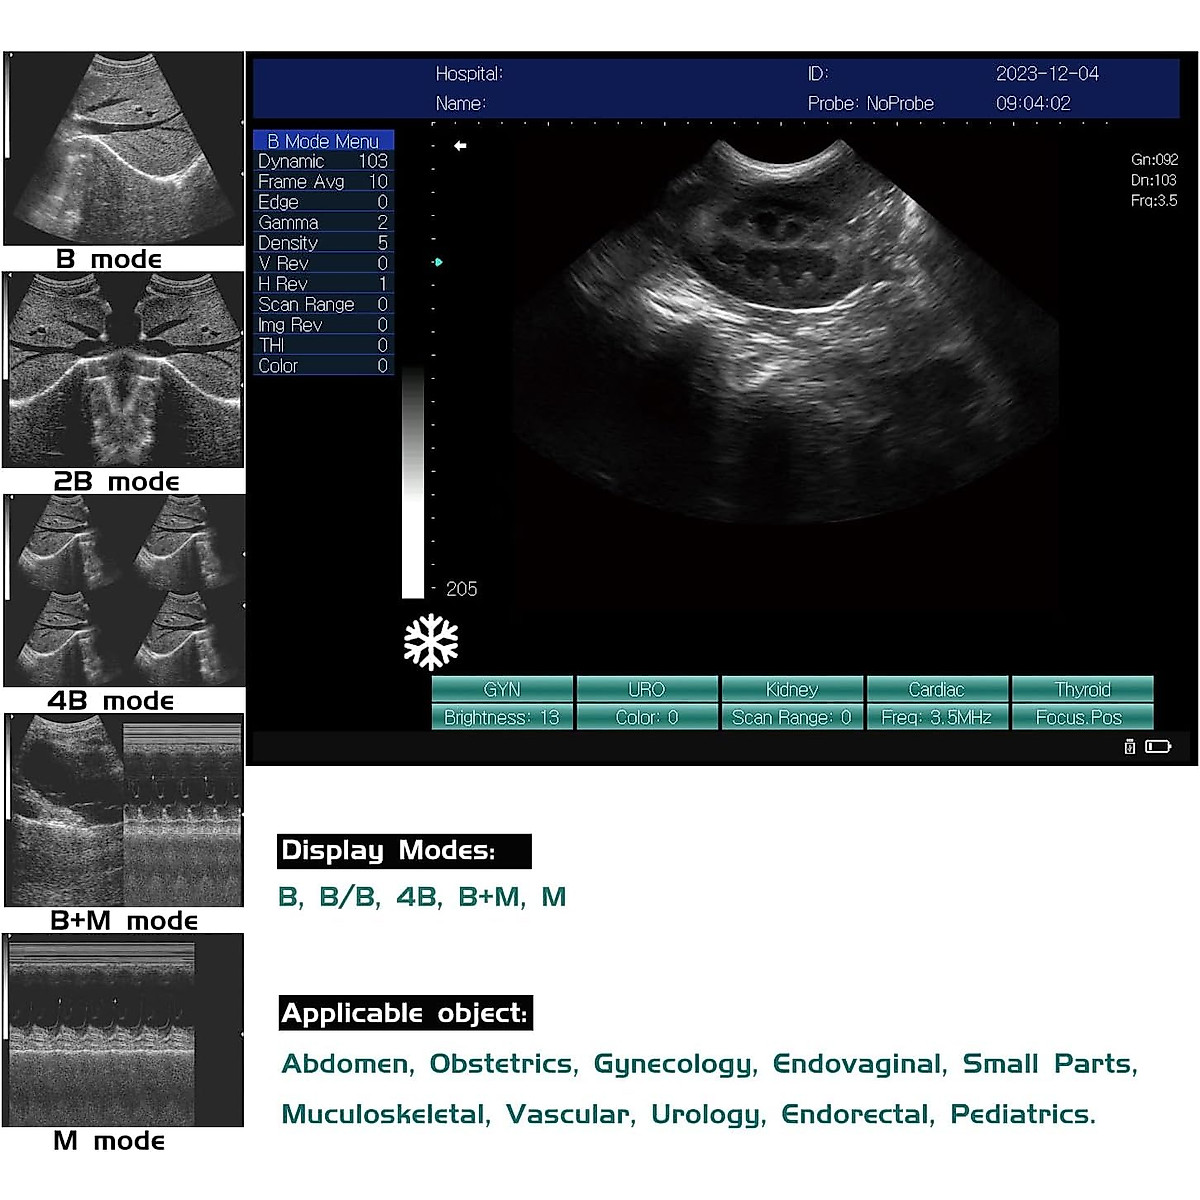
Task: Toggle the V Rev setting
Action: click(x=323, y=263)
